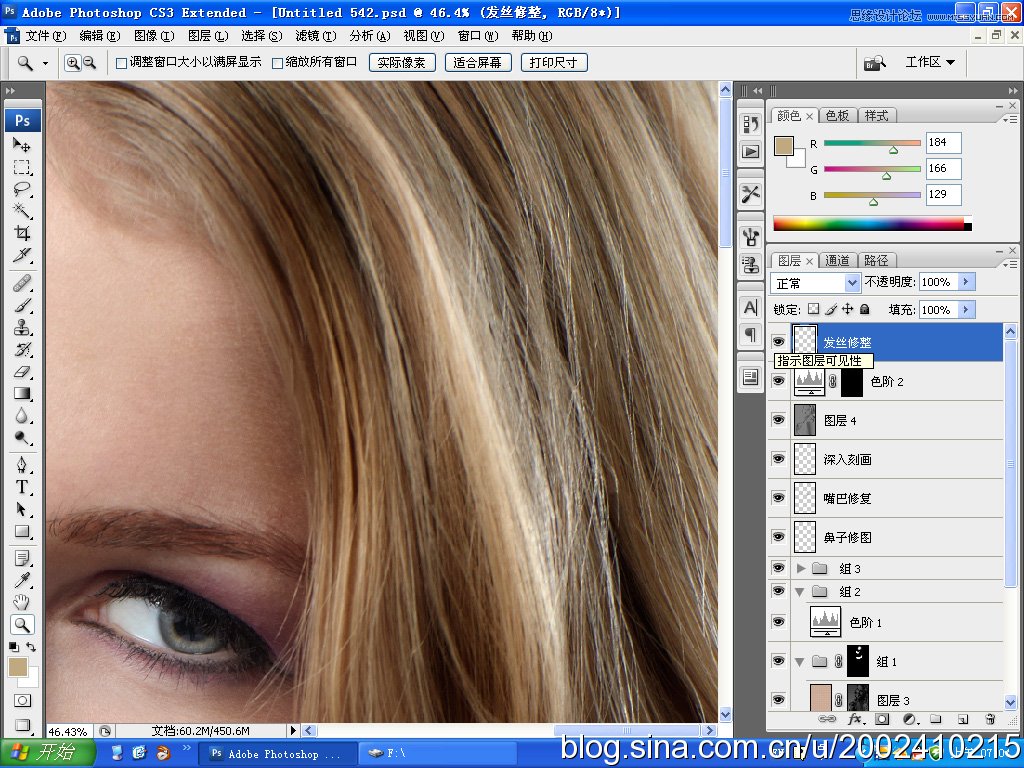Viewport: 1024px width, 768px height.
Task: Open the Windows 开始 start menu
Action: click(48, 753)
